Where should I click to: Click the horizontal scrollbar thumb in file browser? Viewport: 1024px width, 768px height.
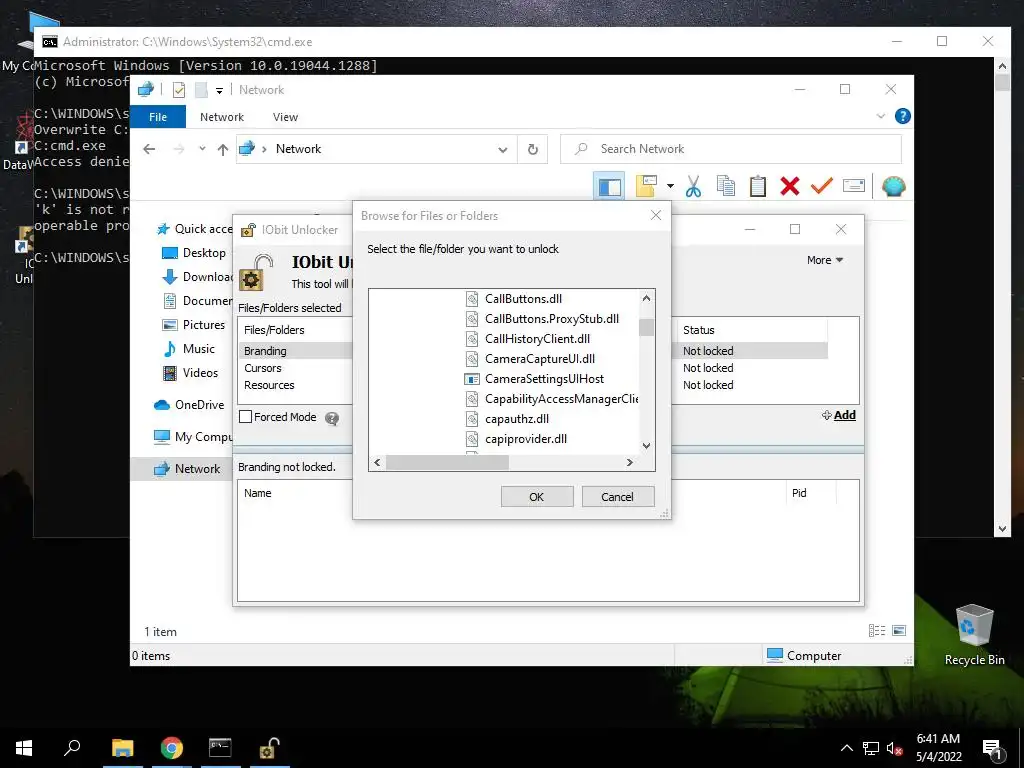pos(447,462)
